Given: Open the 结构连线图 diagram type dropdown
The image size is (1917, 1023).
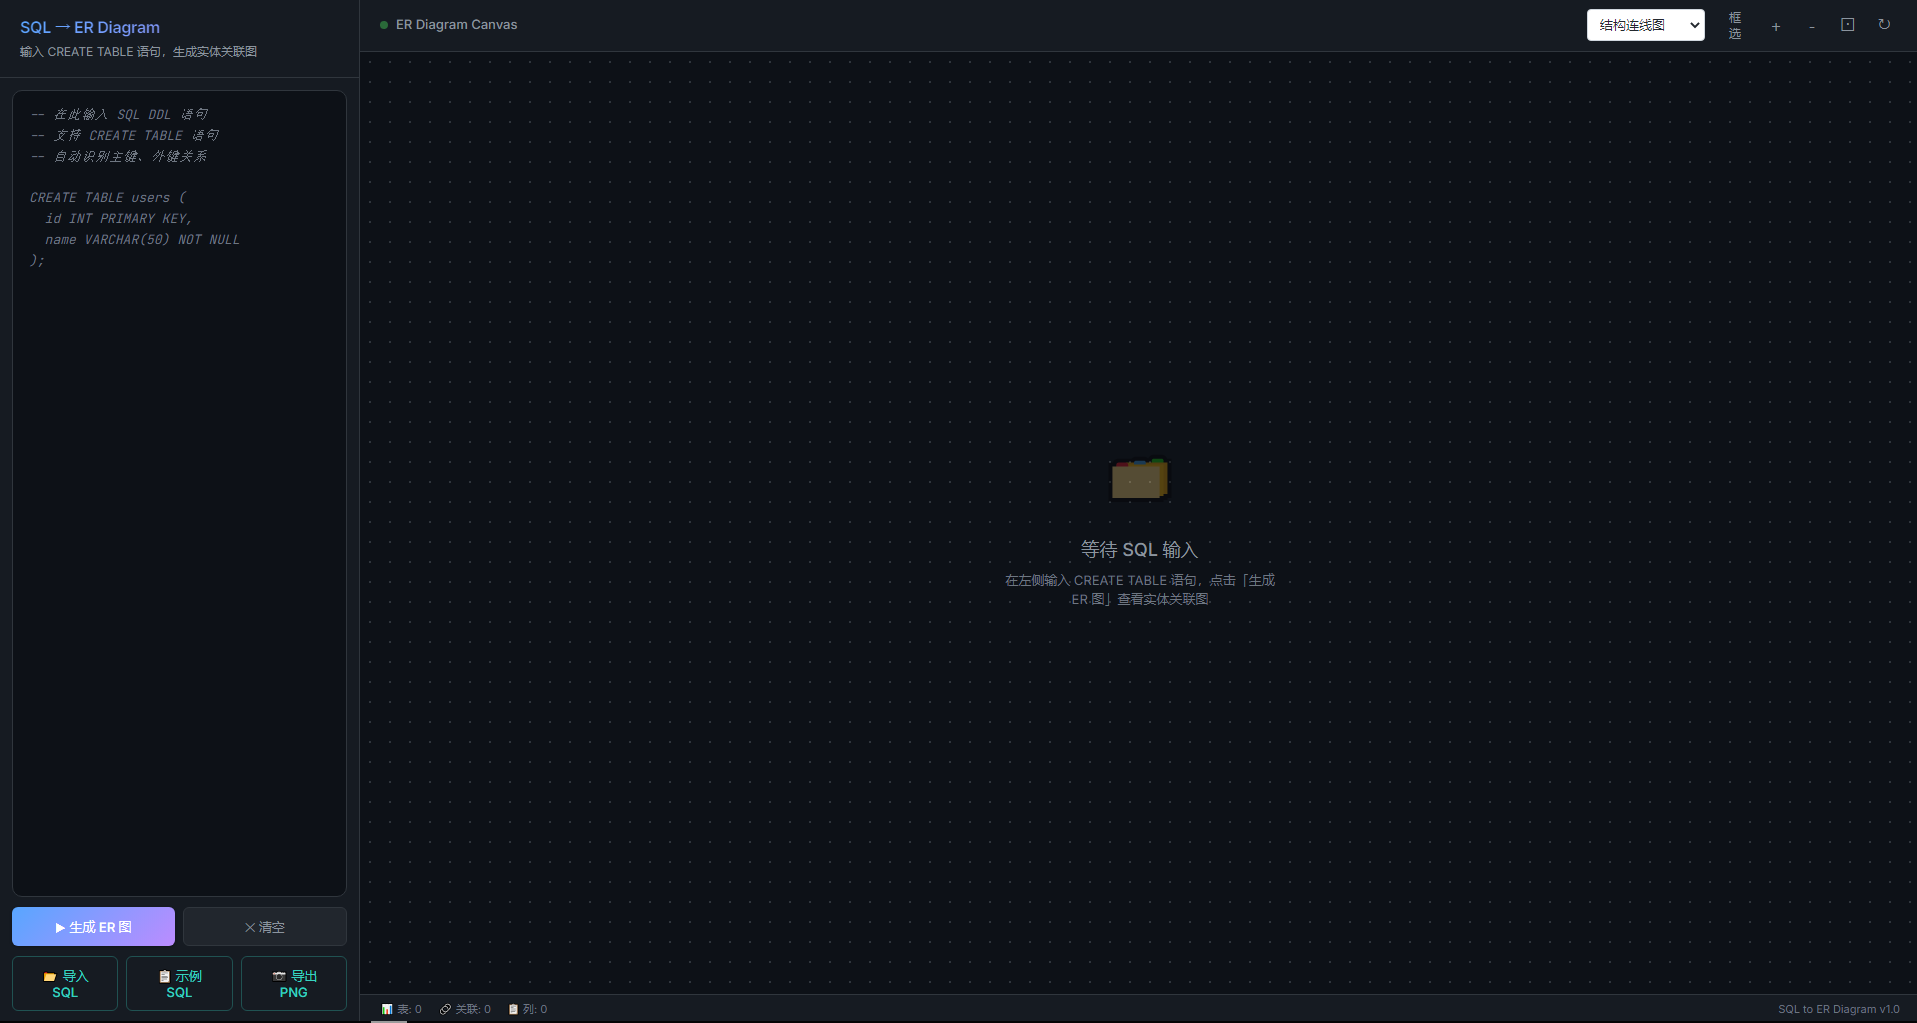Looking at the screenshot, I should coord(1644,25).
